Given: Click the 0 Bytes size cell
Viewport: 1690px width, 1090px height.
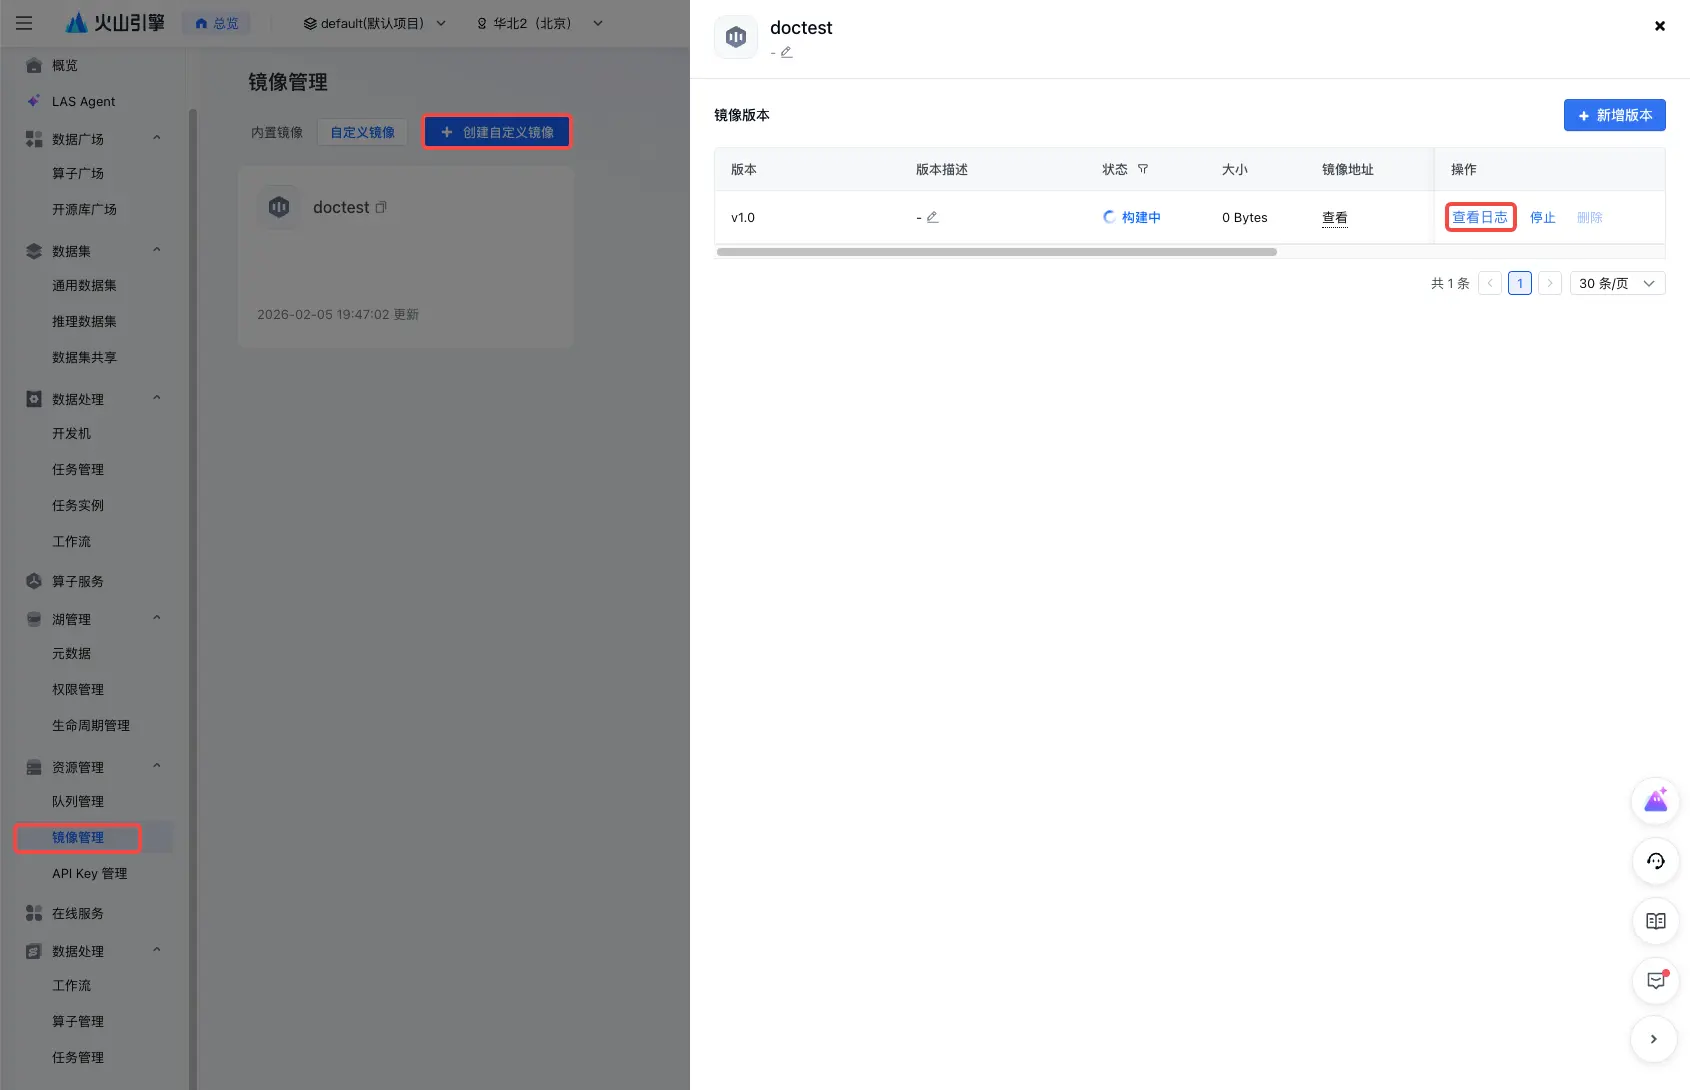Looking at the screenshot, I should (1245, 217).
